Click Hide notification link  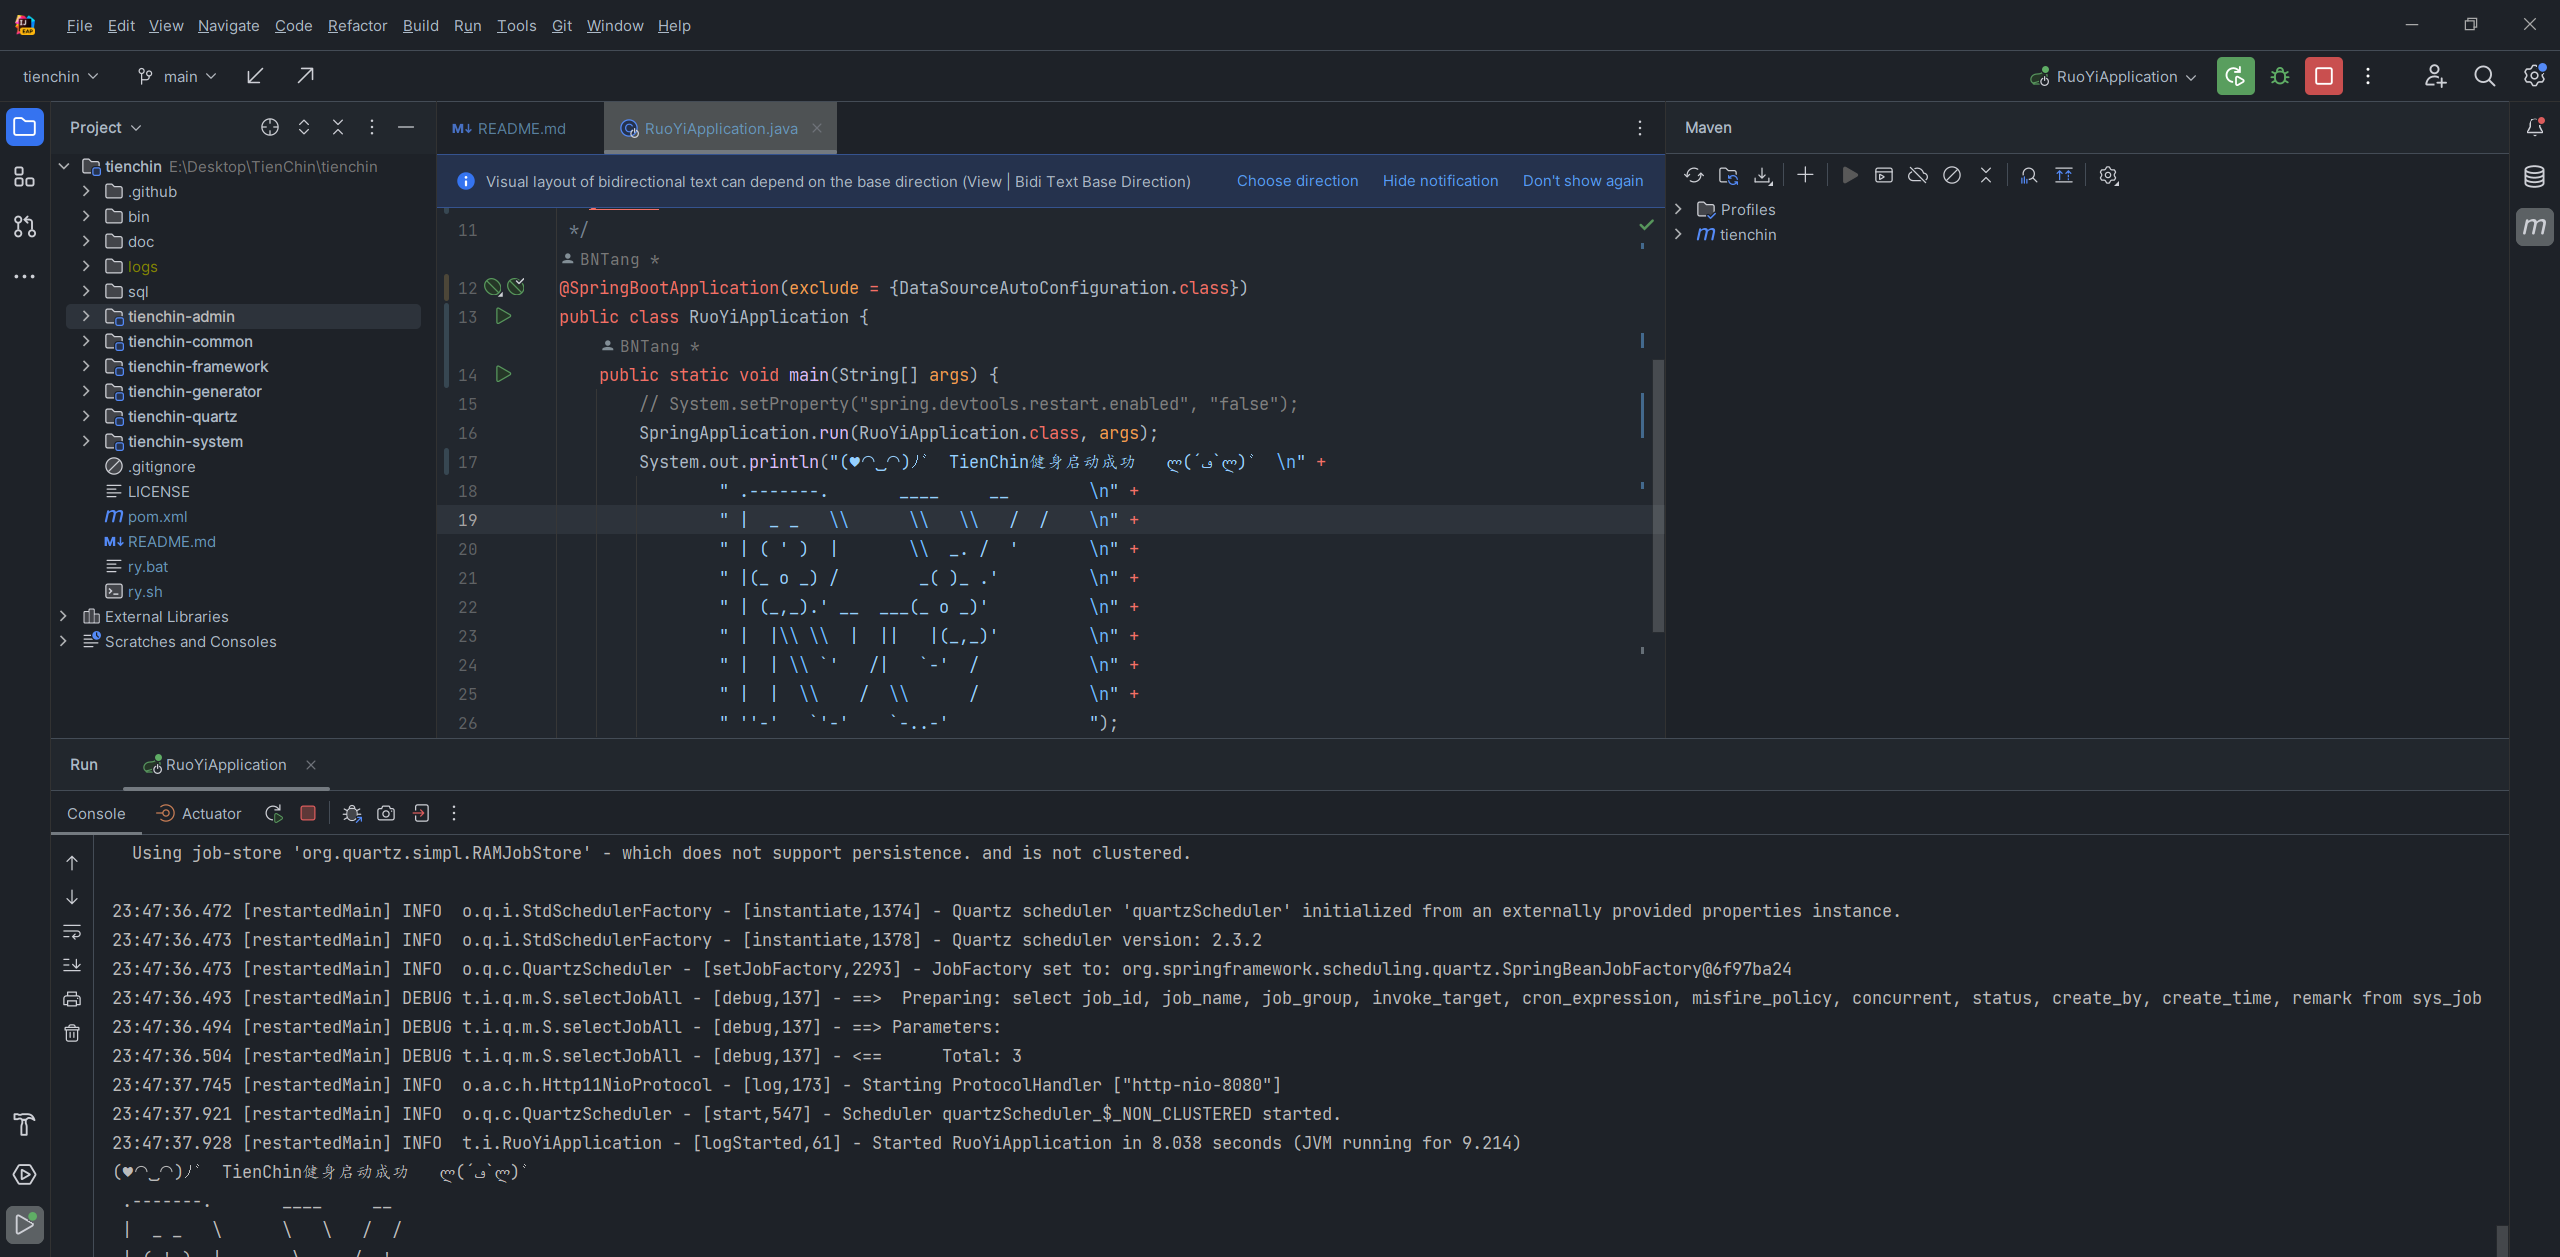pyautogui.click(x=1440, y=181)
